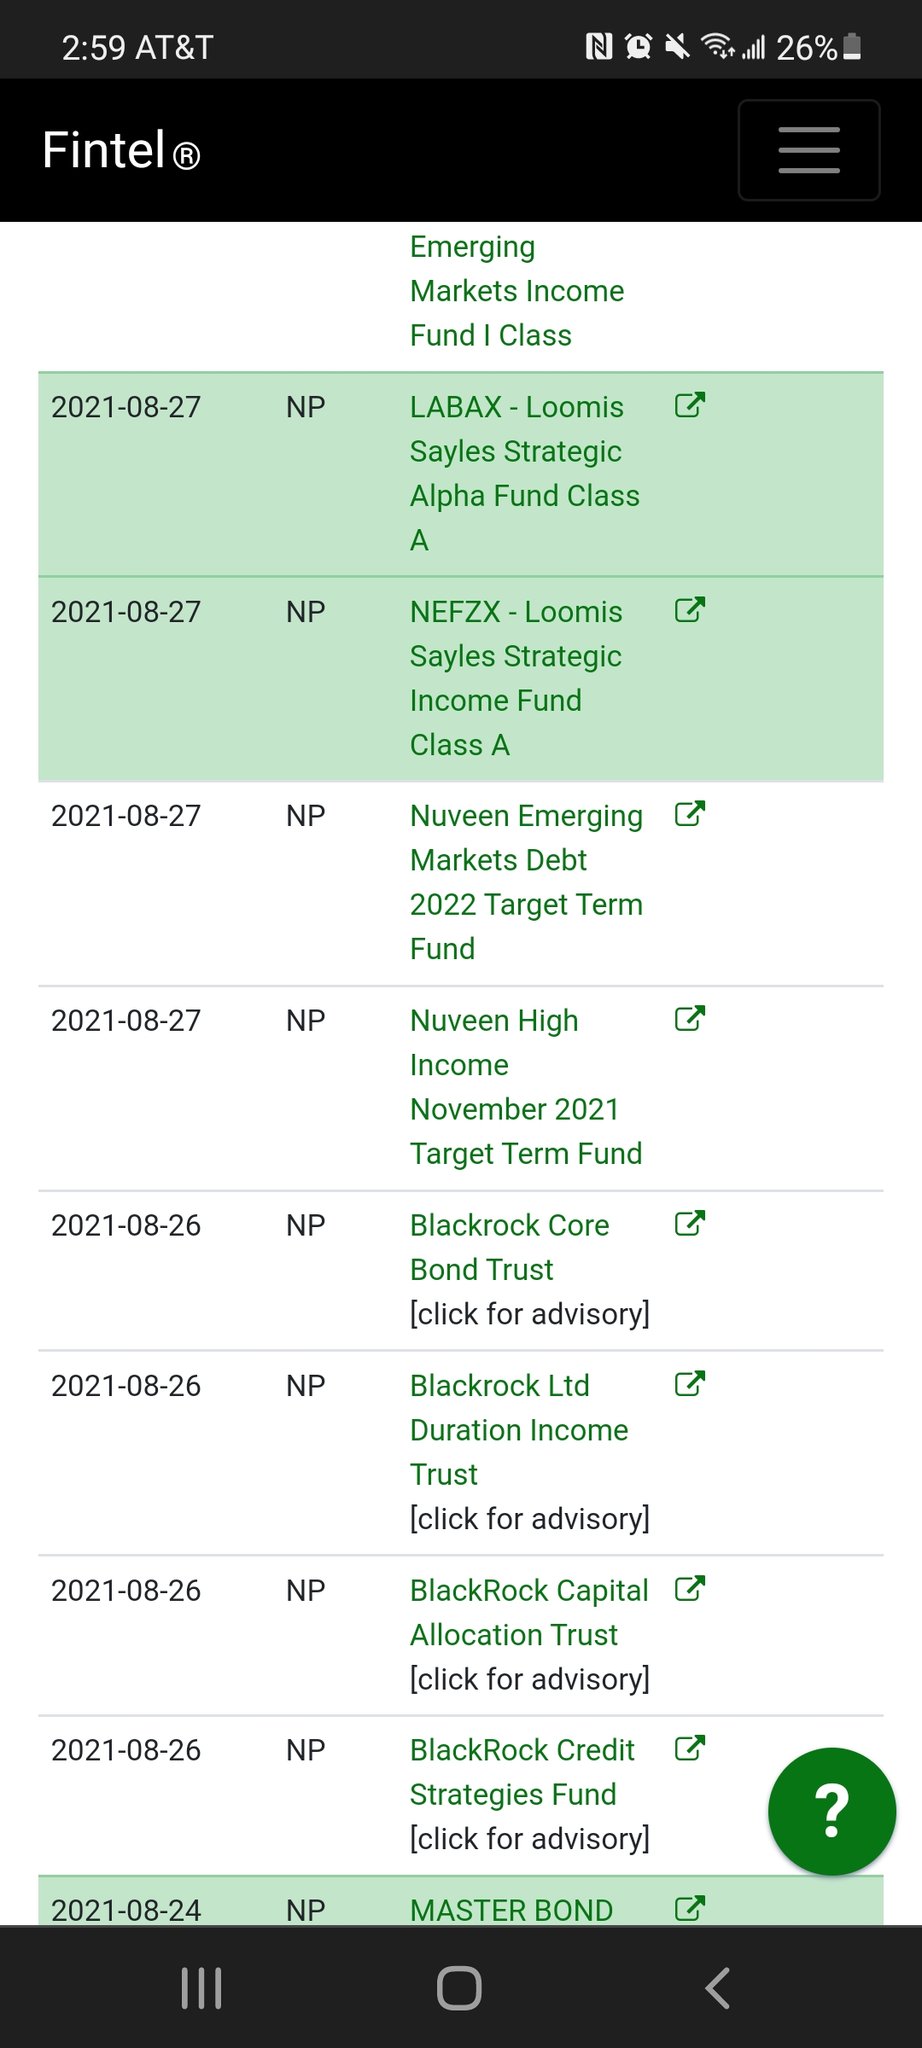Image resolution: width=922 pixels, height=2048 pixels.
Task: Open the hamburger navigation menu
Action: (808, 150)
